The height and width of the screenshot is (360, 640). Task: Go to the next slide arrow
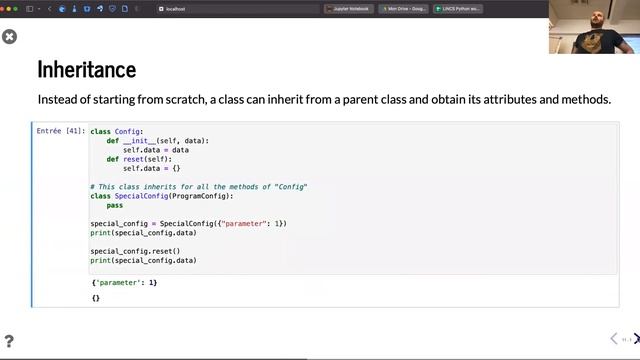click(636, 338)
